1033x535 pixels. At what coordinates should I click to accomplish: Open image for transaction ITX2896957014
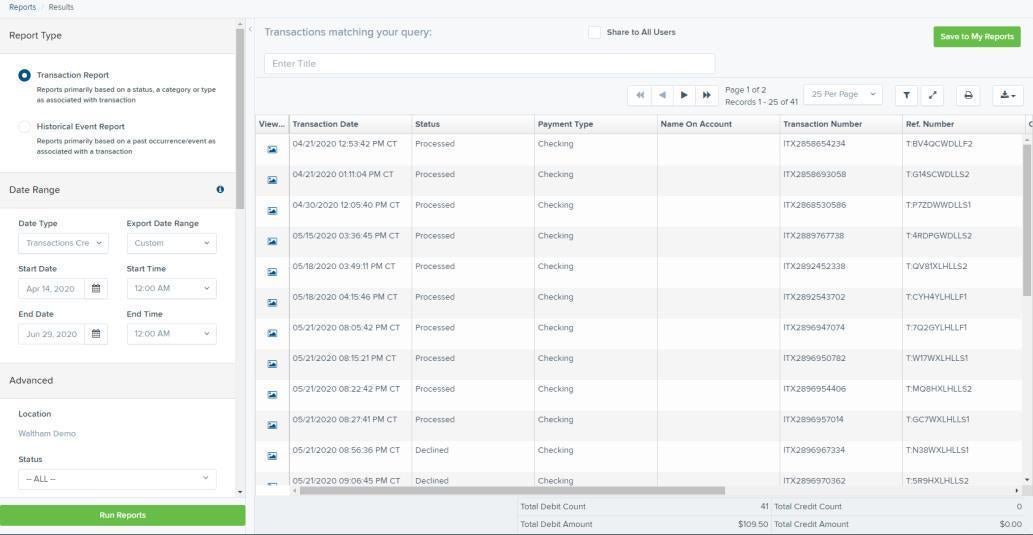pyautogui.click(x=272, y=425)
